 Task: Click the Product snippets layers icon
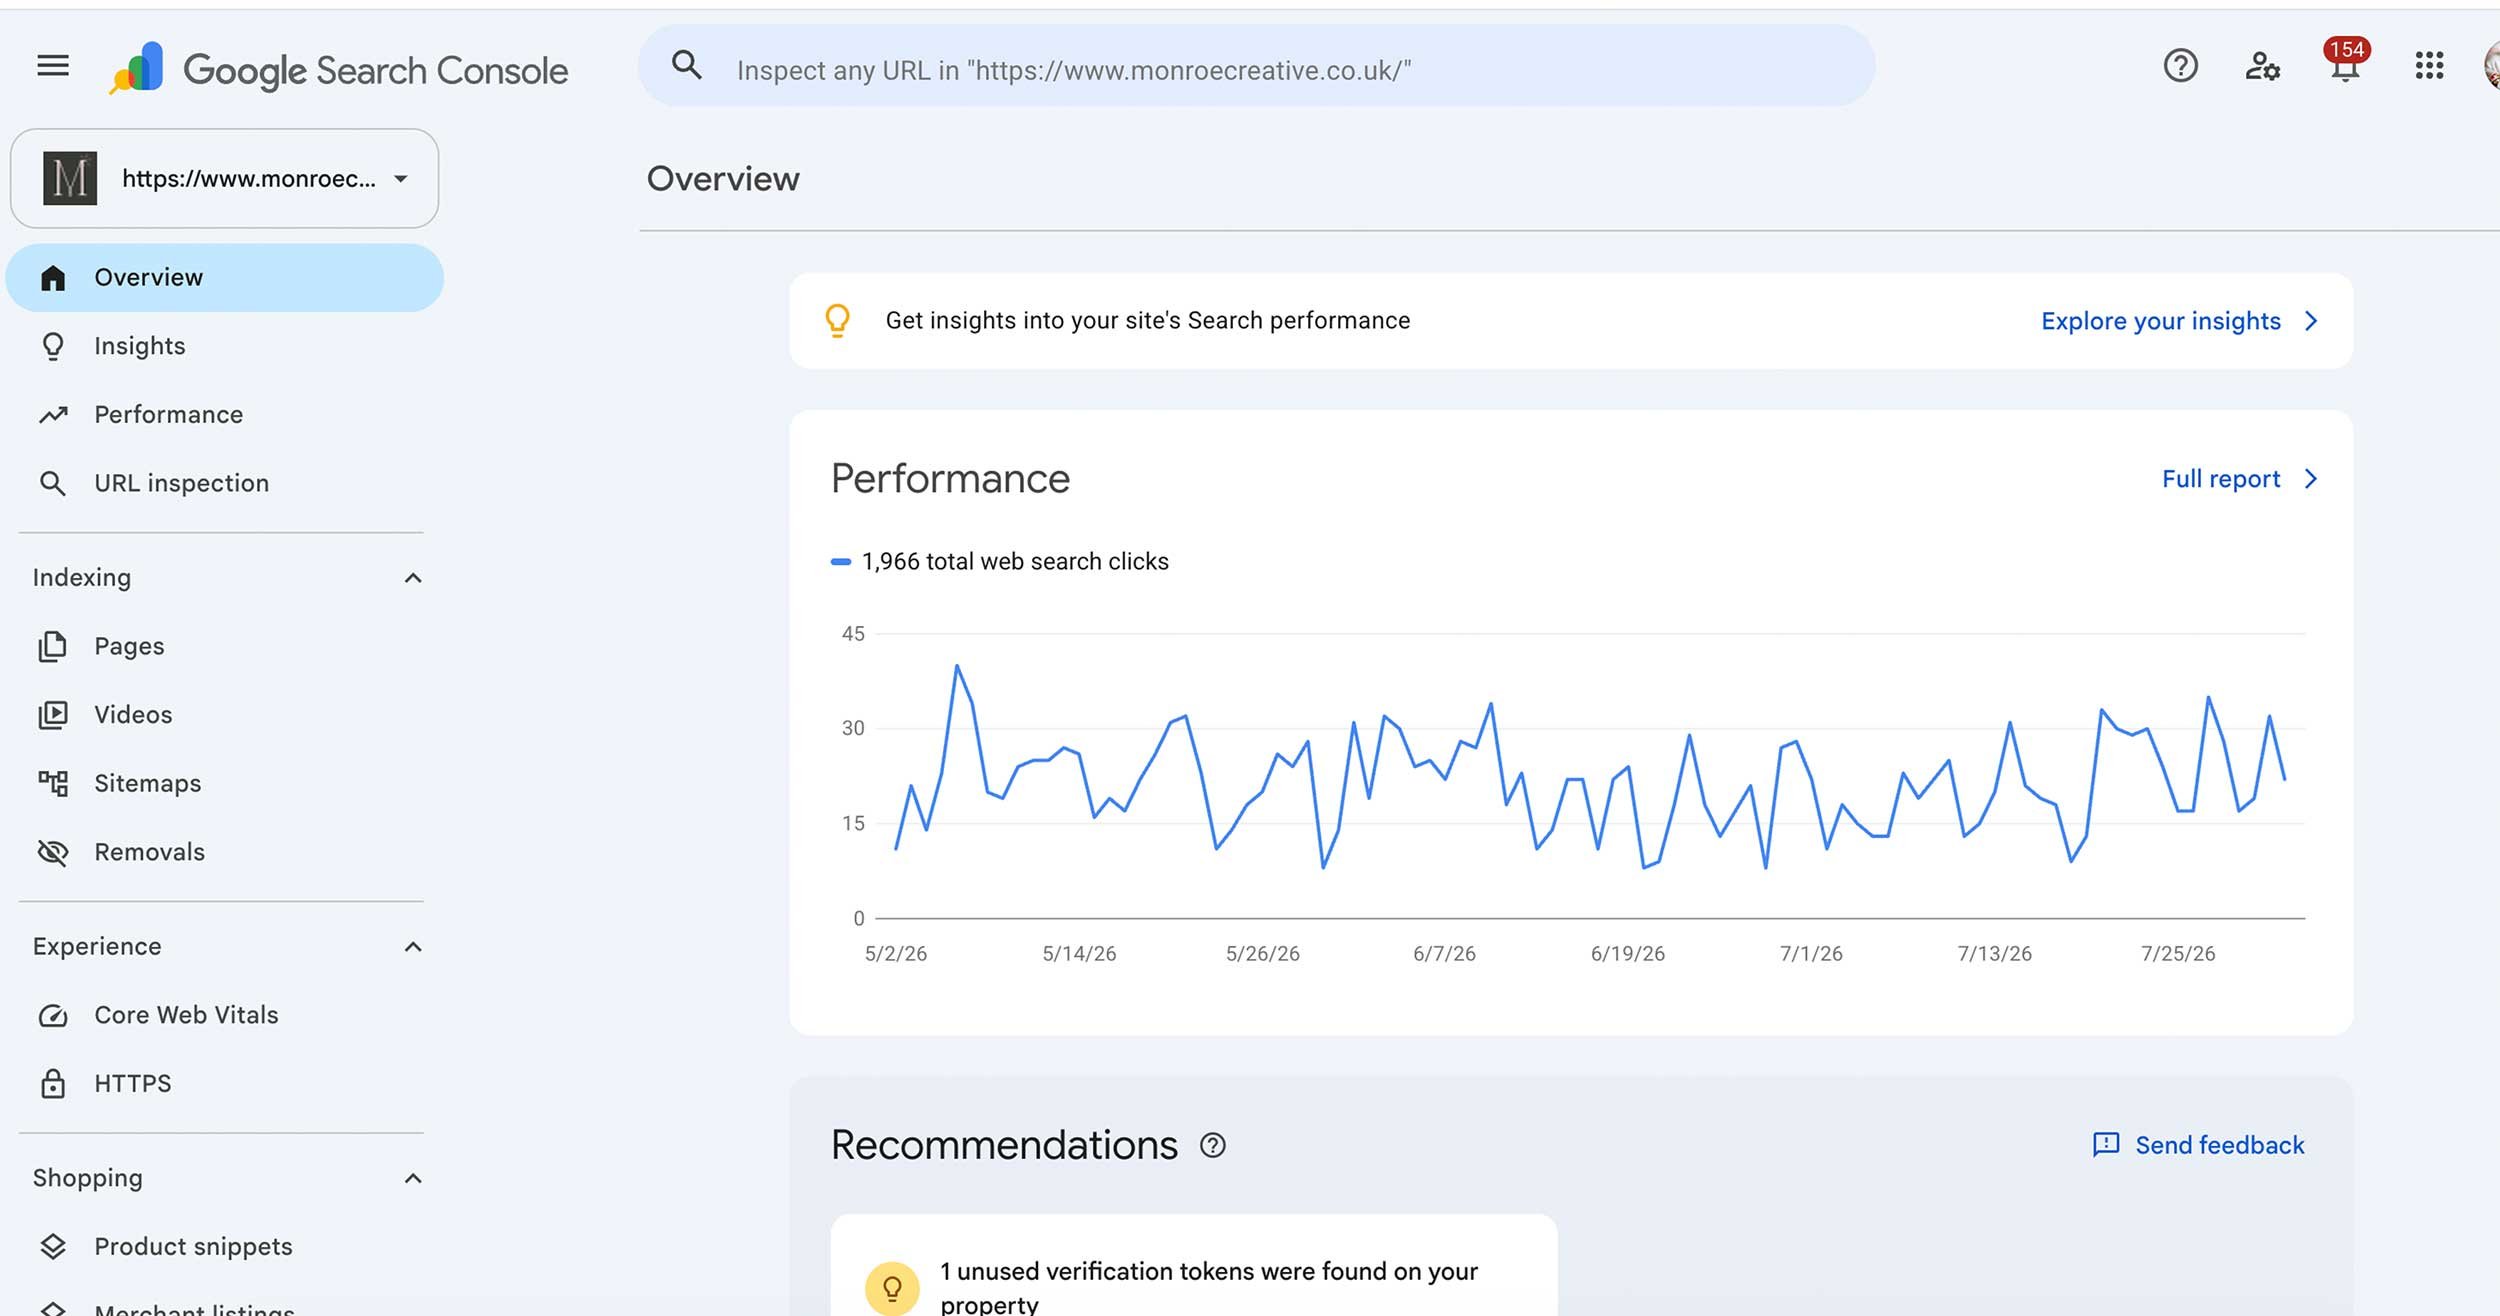click(53, 1247)
